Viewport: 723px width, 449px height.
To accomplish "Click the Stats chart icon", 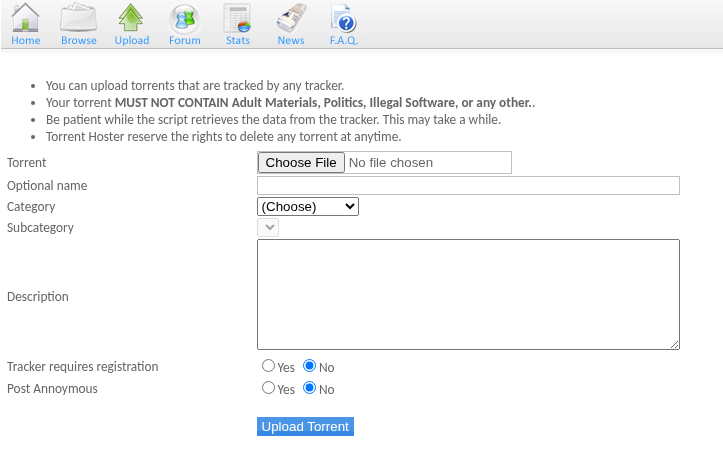I will (237, 18).
